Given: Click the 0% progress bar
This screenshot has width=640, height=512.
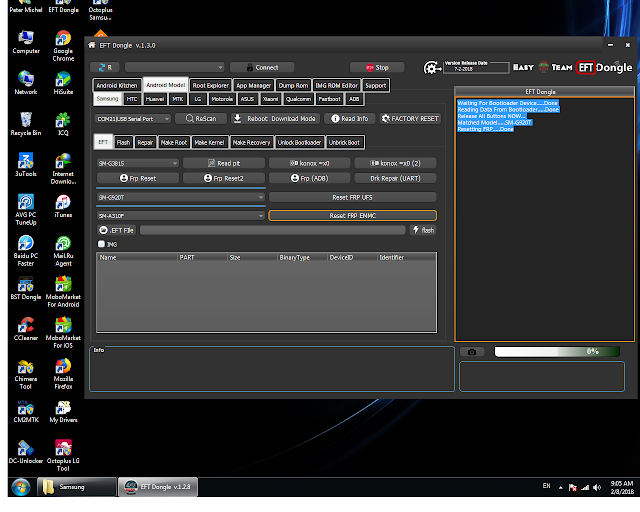Looking at the screenshot, I should (x=557, y=352).
